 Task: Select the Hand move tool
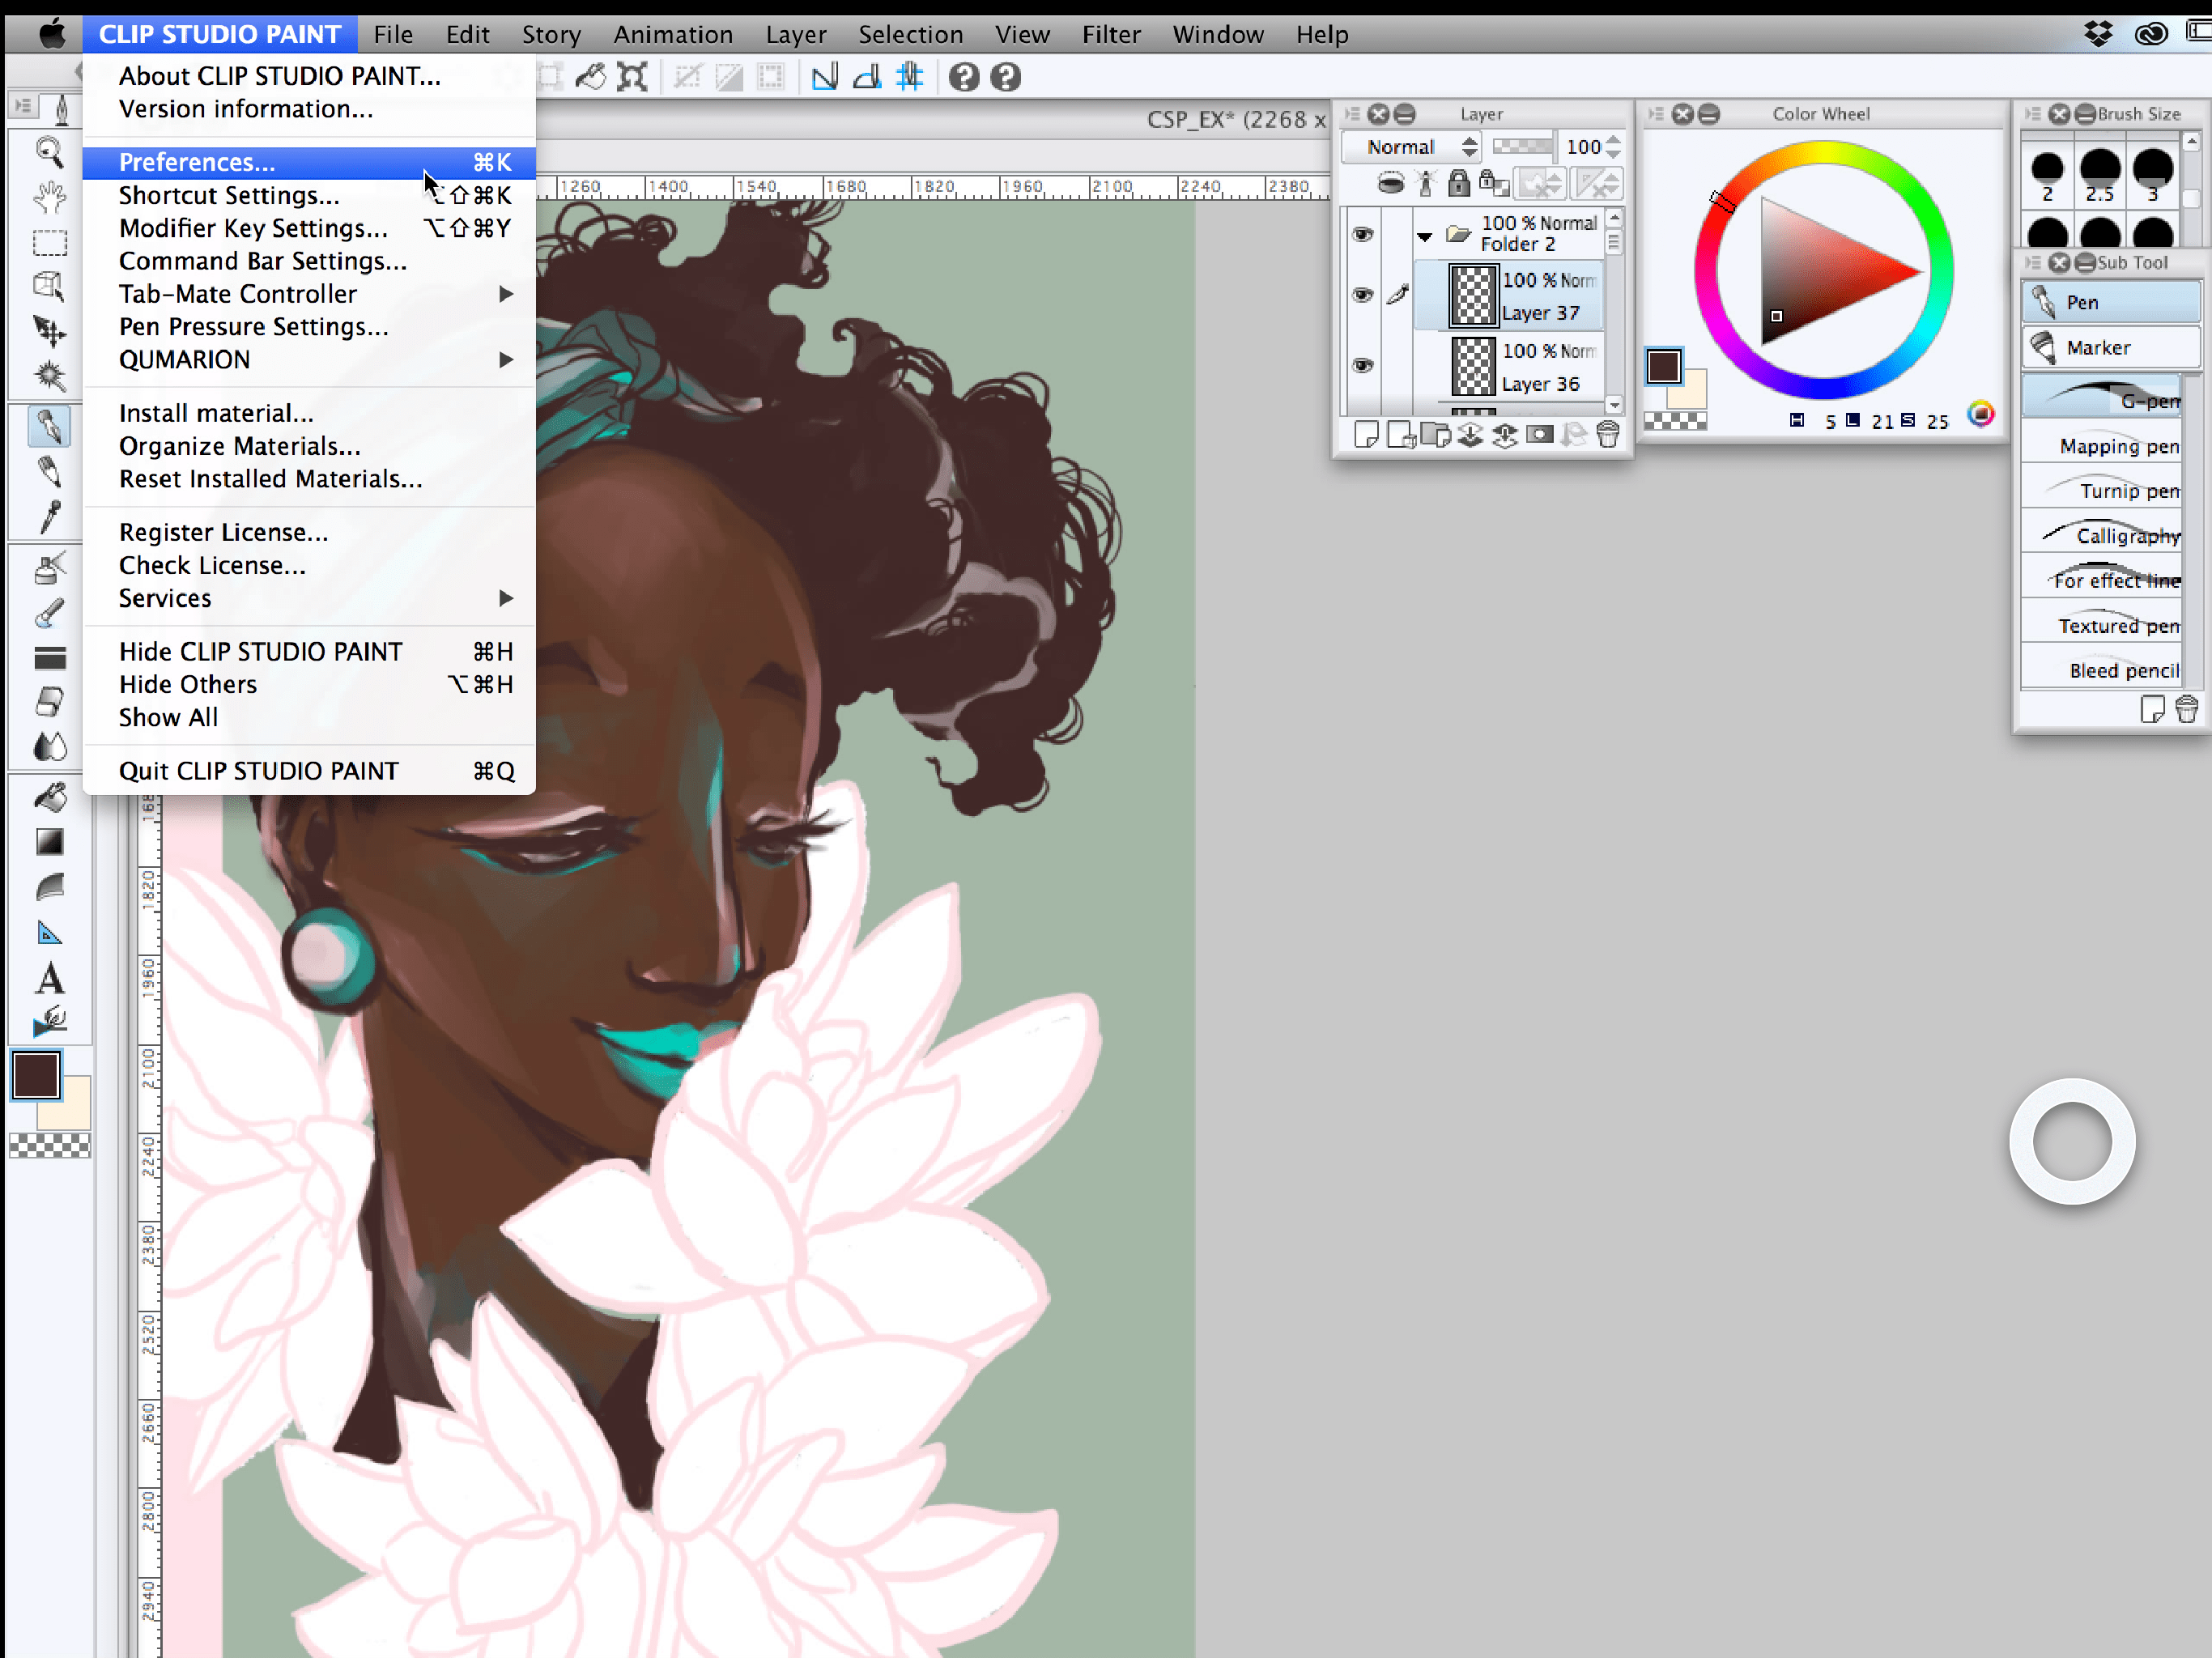coord(48,197)
